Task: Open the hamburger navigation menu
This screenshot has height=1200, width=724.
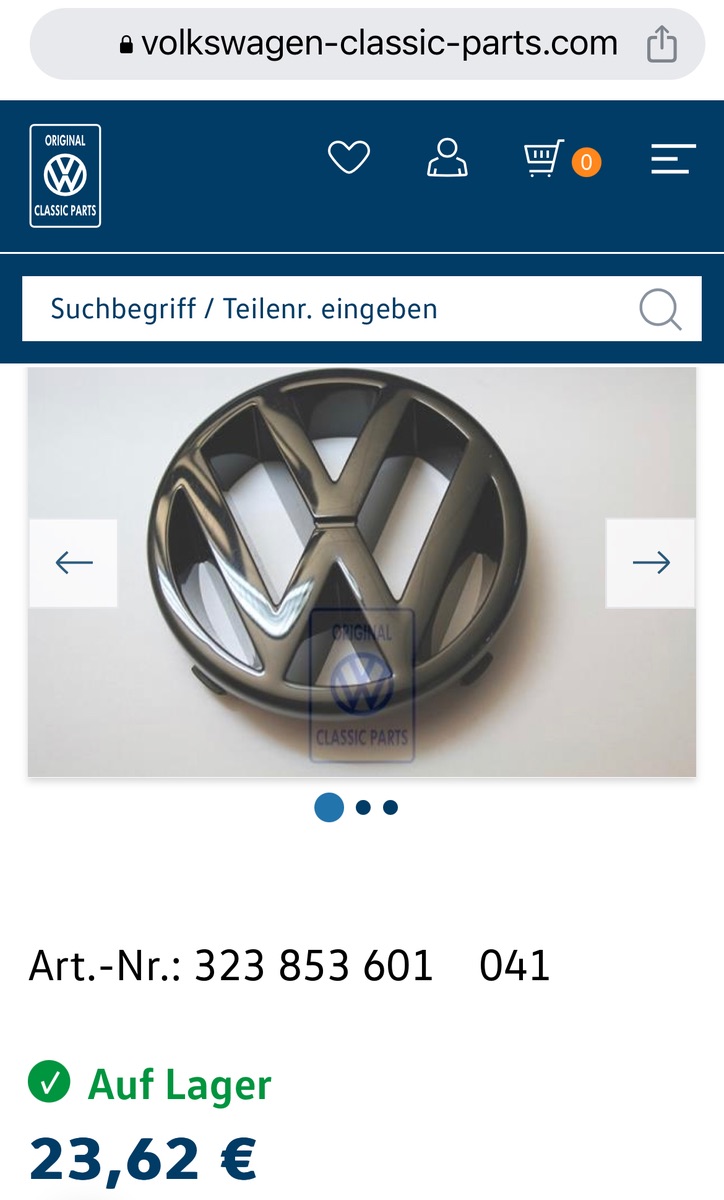Action: [673, 159]
